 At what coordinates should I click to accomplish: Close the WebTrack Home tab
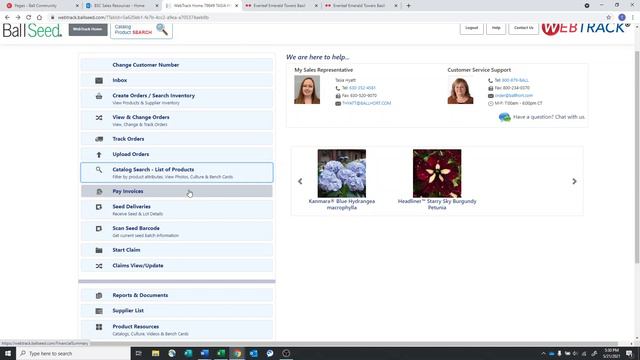pyautogui.click(x=236, y=6)
